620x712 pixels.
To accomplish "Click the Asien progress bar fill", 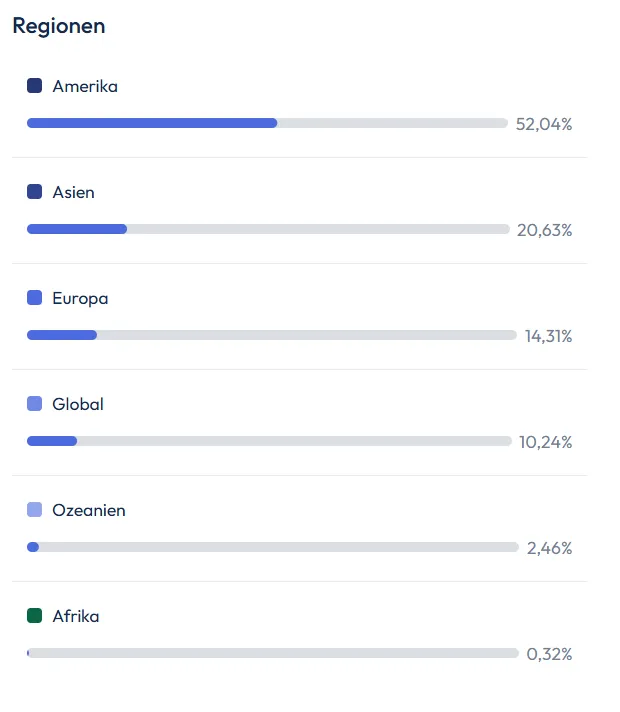I will (x=77, y=229).
